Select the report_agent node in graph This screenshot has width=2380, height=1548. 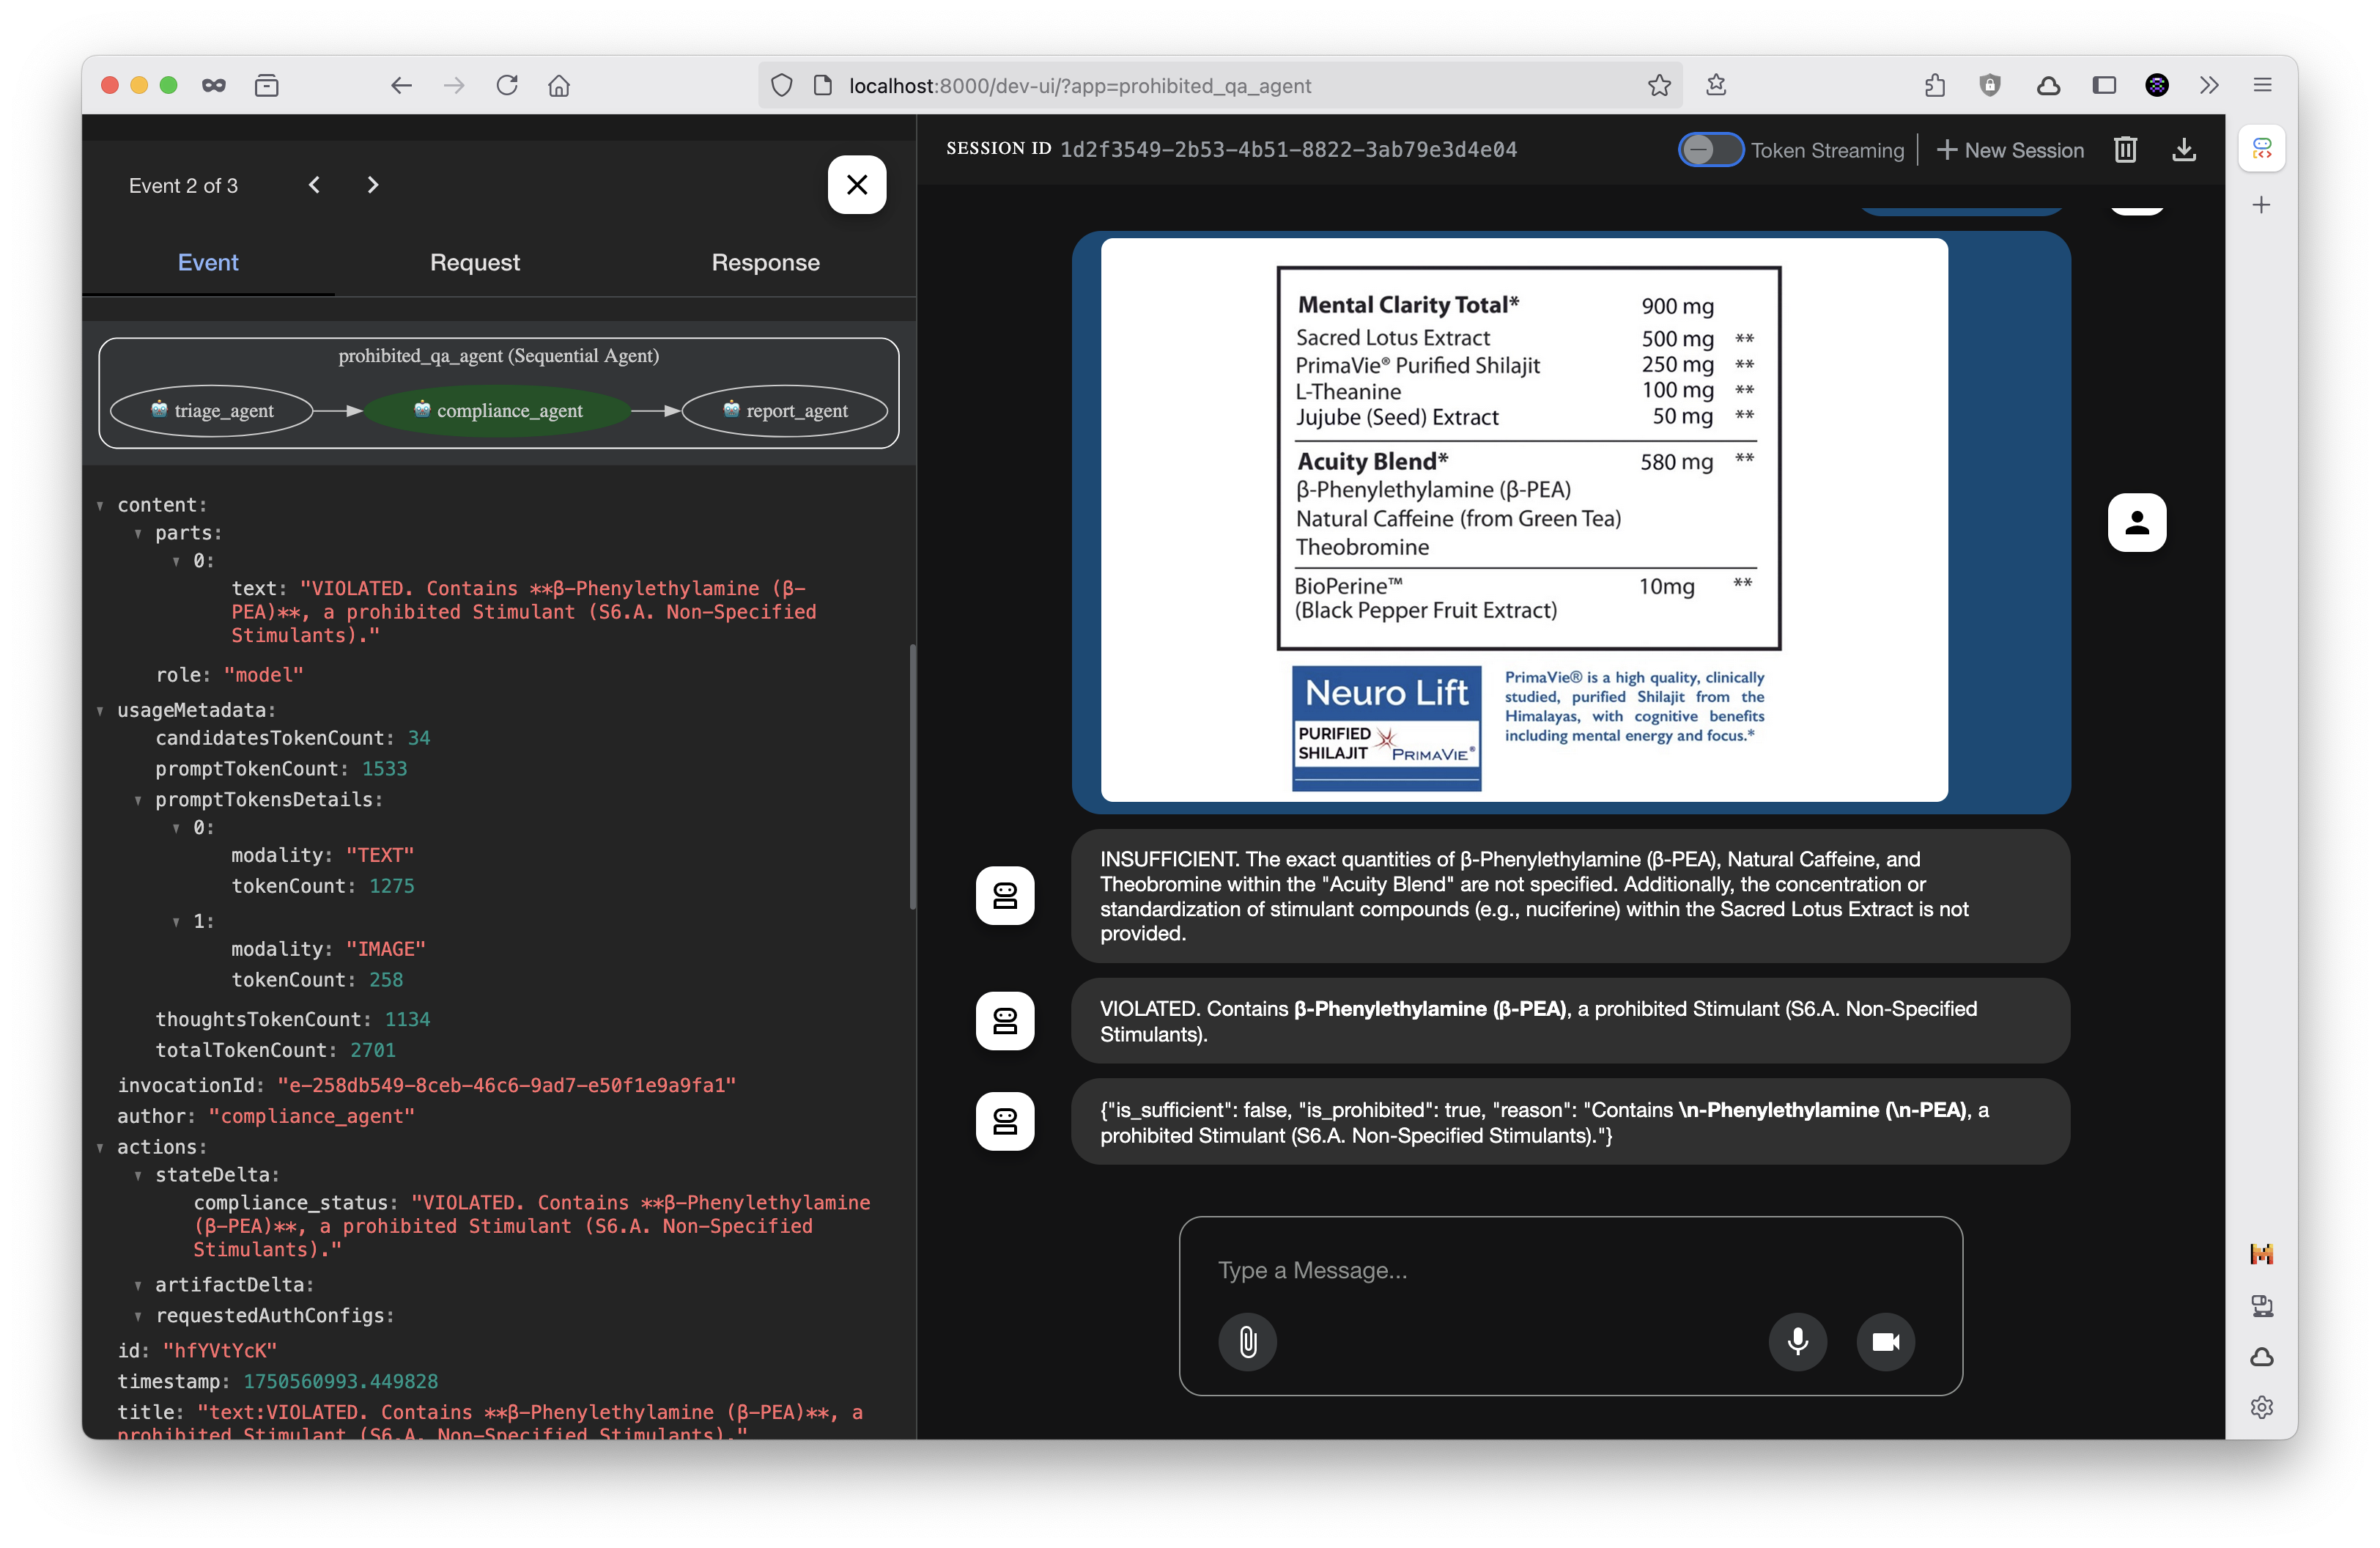[x=785, y=411]
